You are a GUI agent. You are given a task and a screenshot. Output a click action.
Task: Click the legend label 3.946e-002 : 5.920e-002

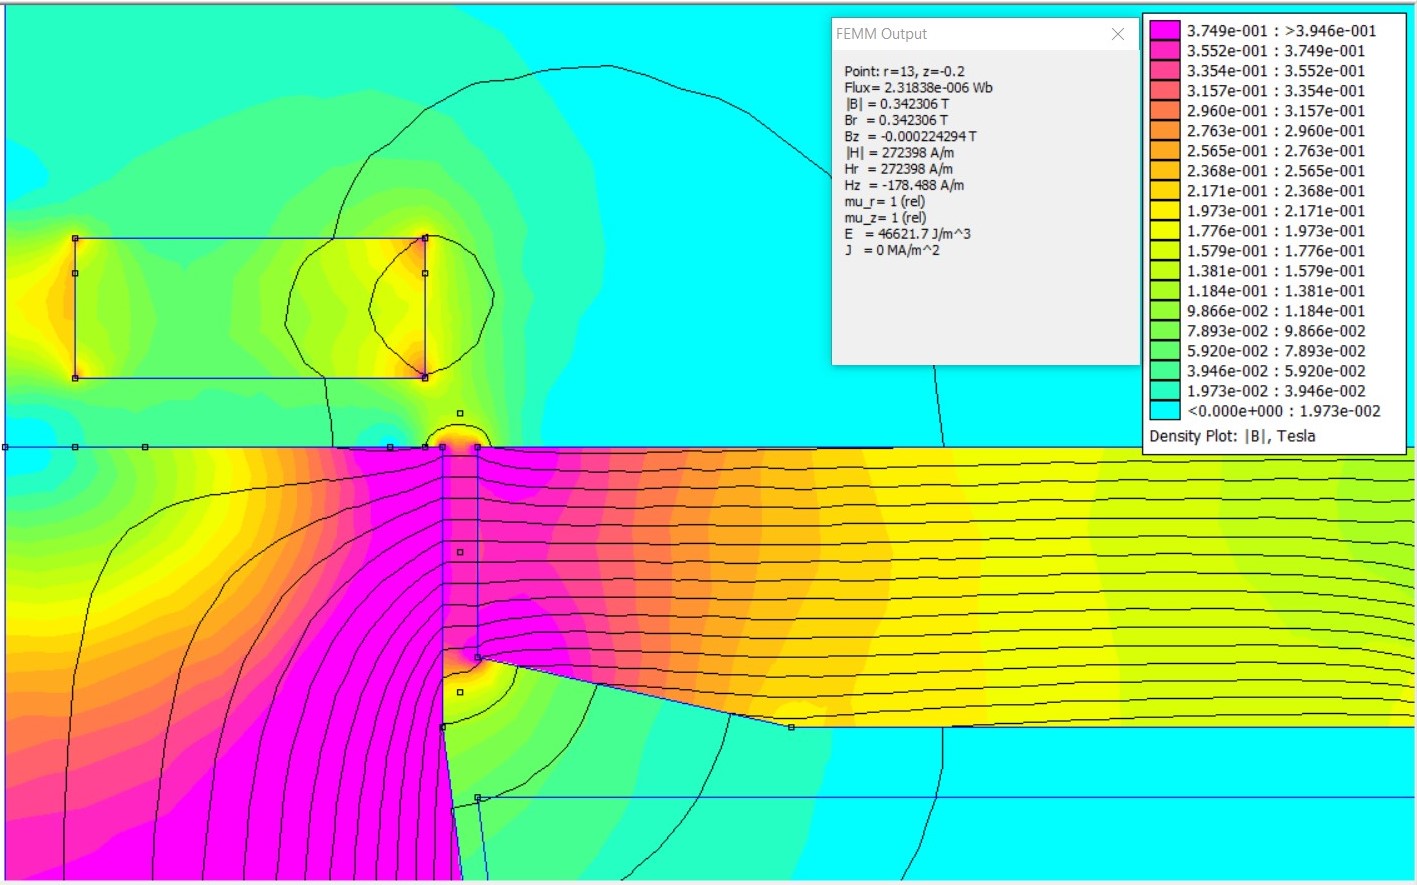tap(1276, 371)
